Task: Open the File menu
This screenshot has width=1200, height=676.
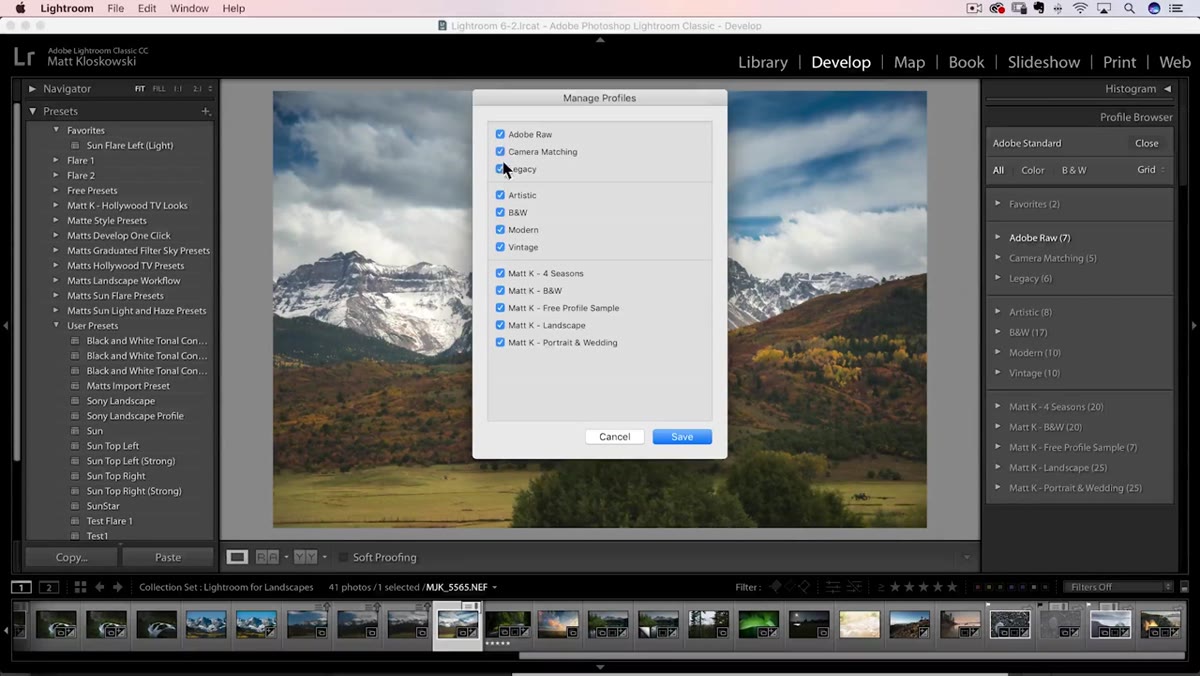Action: click(x=116, y=8)
